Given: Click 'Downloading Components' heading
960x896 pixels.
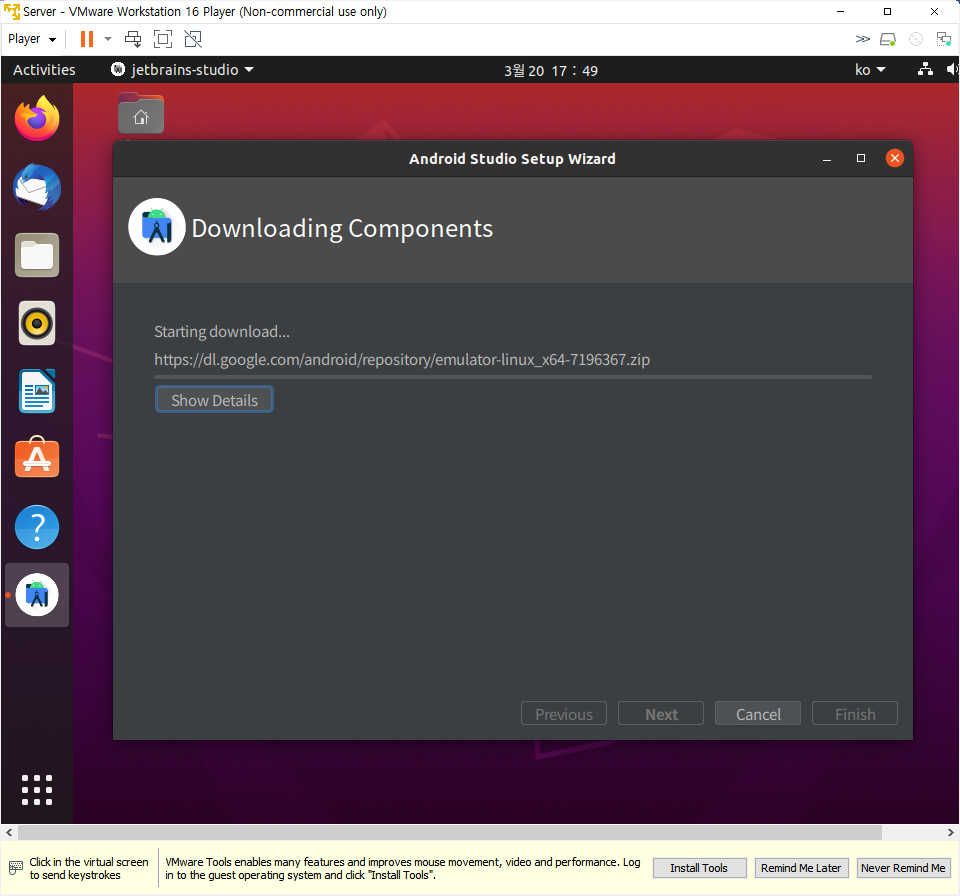Looking at the screenshot, I should coord(342,228).
